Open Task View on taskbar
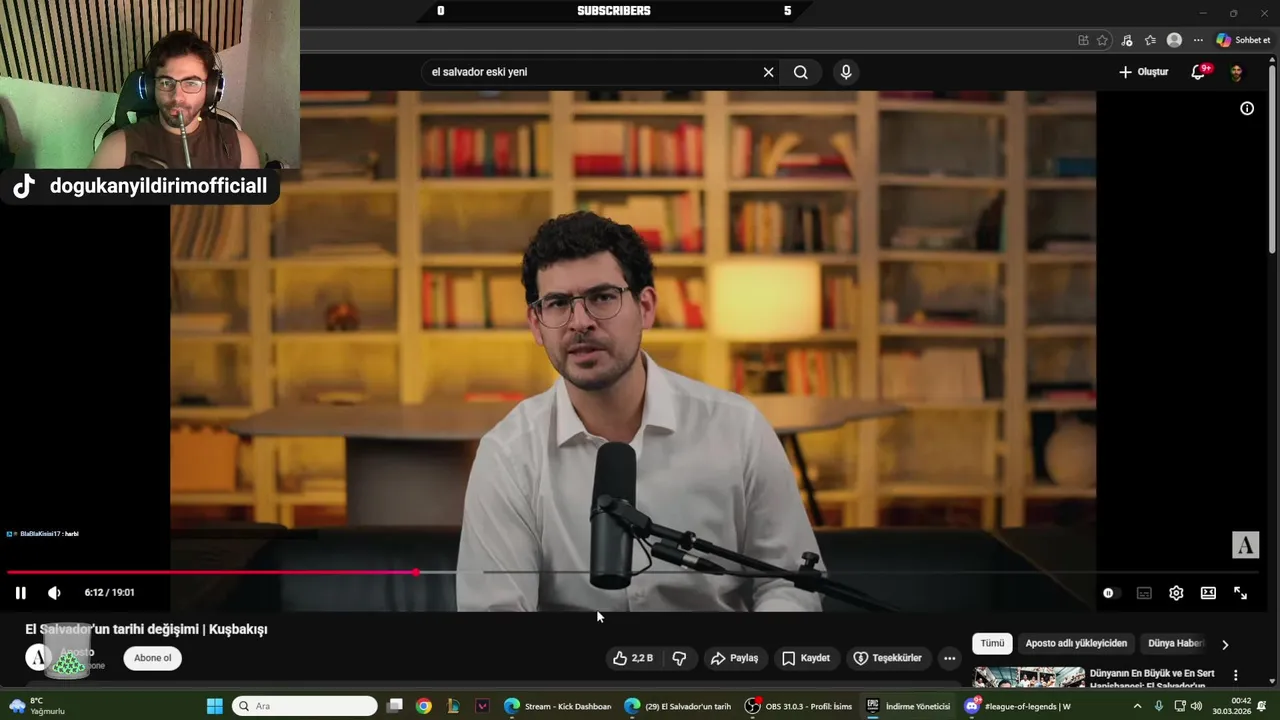This screenshot has width=1280, height=720. coord(395,706)
